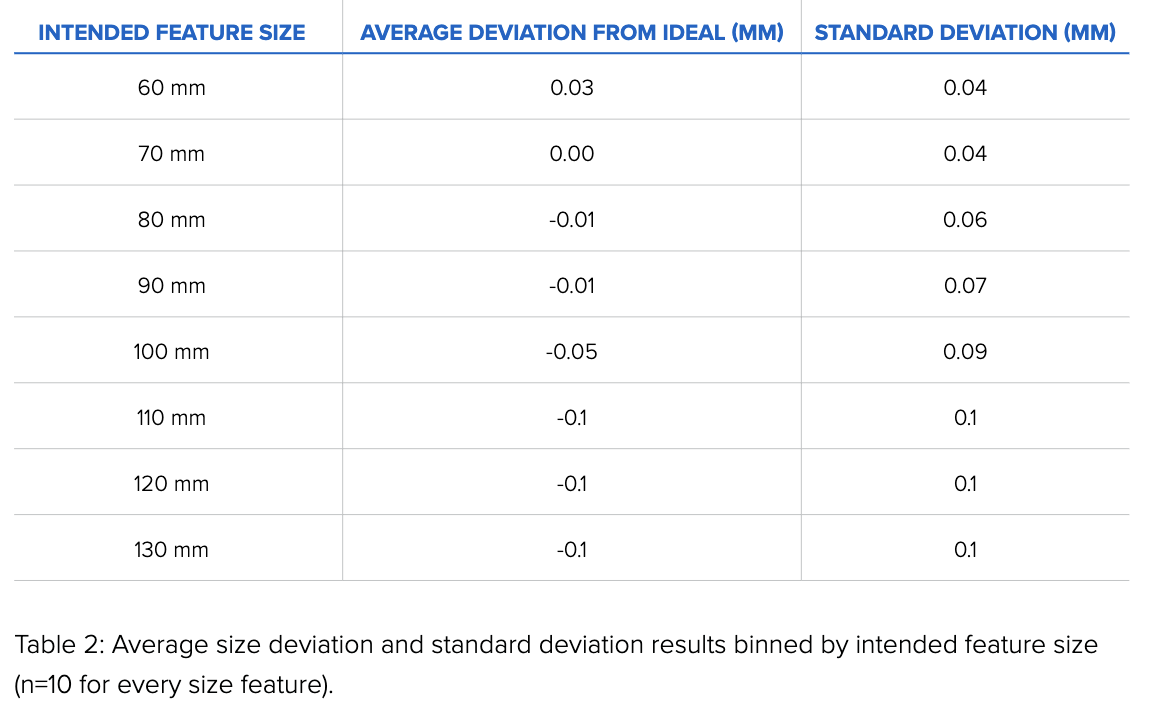Image resolution: width=1154 pixels, height=724 pixels.
Task: Click the -0.05 average deviation value
Action: (571, 352)
